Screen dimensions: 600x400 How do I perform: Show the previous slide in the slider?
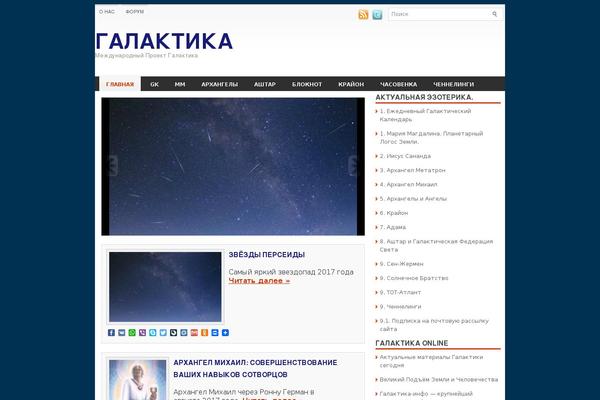tap(113, 166)
